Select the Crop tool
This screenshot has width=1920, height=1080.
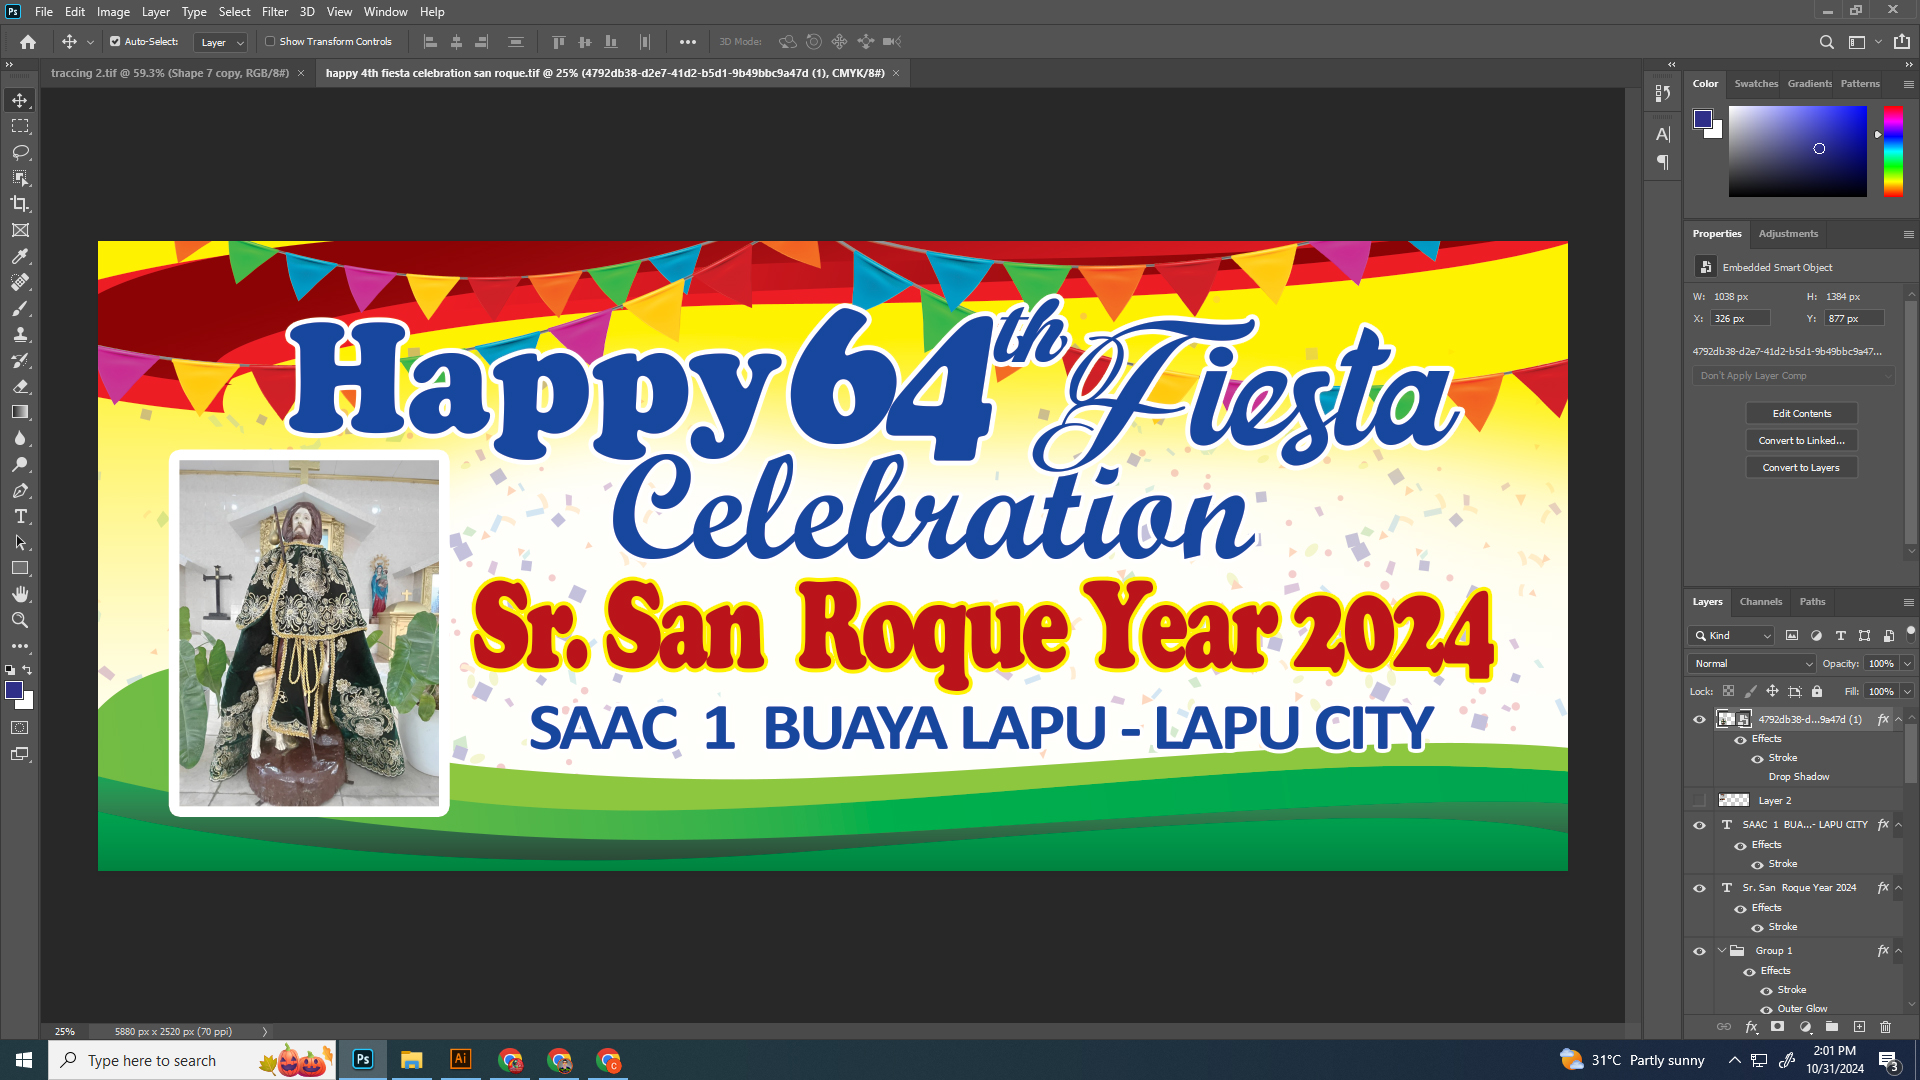20,204
